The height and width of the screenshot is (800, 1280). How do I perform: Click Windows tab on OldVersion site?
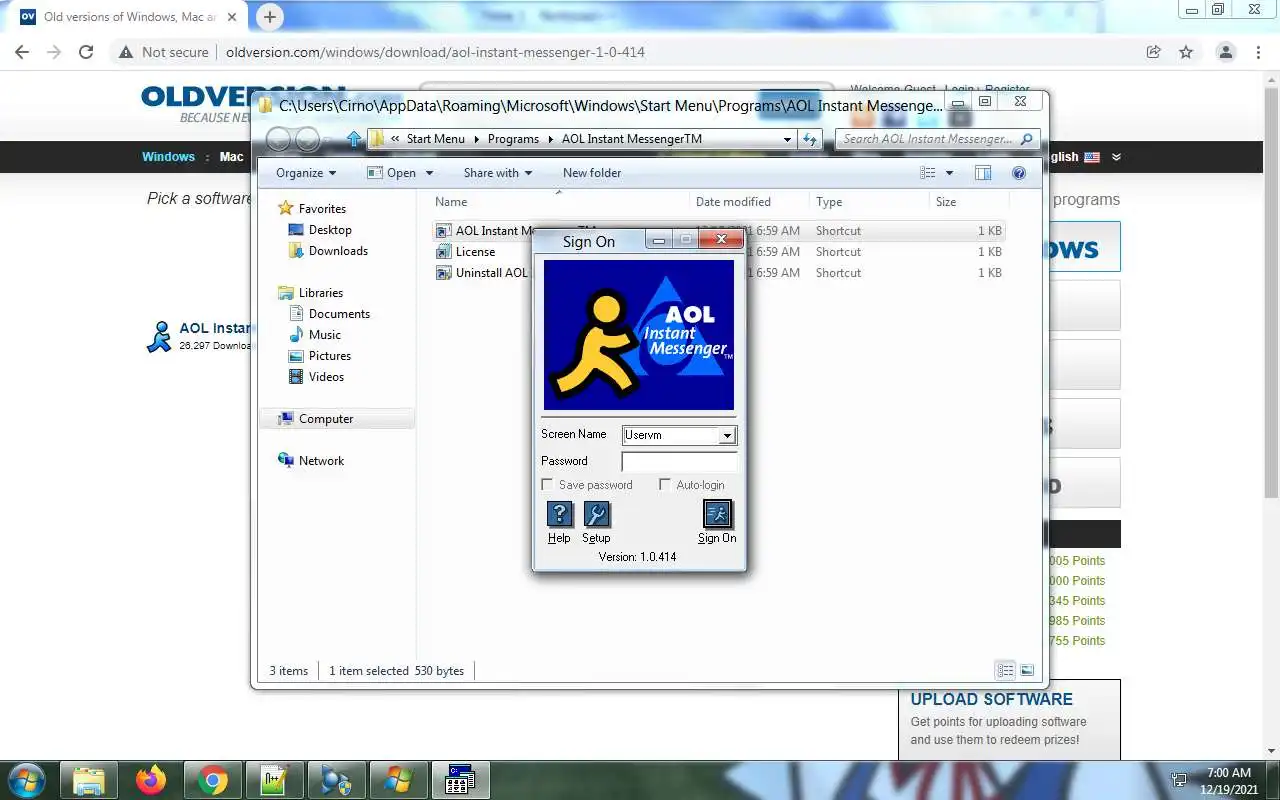168,157
